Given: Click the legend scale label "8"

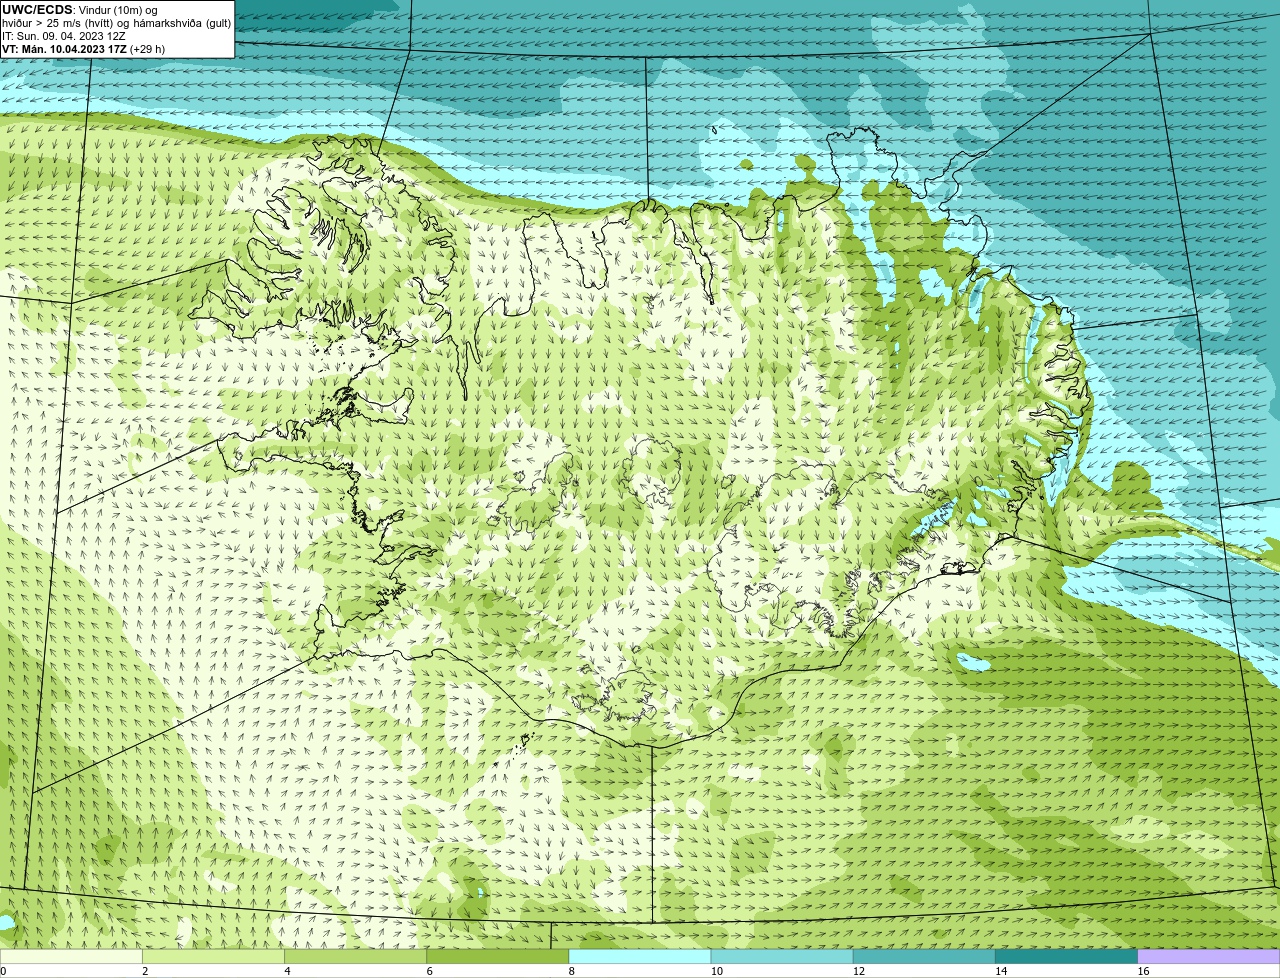Looking at the screenshot, I should click(571, 971).
